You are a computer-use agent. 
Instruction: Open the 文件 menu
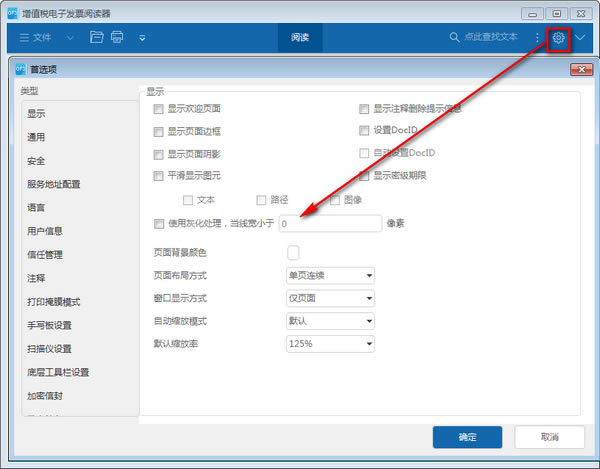click(x=35, y=37)
